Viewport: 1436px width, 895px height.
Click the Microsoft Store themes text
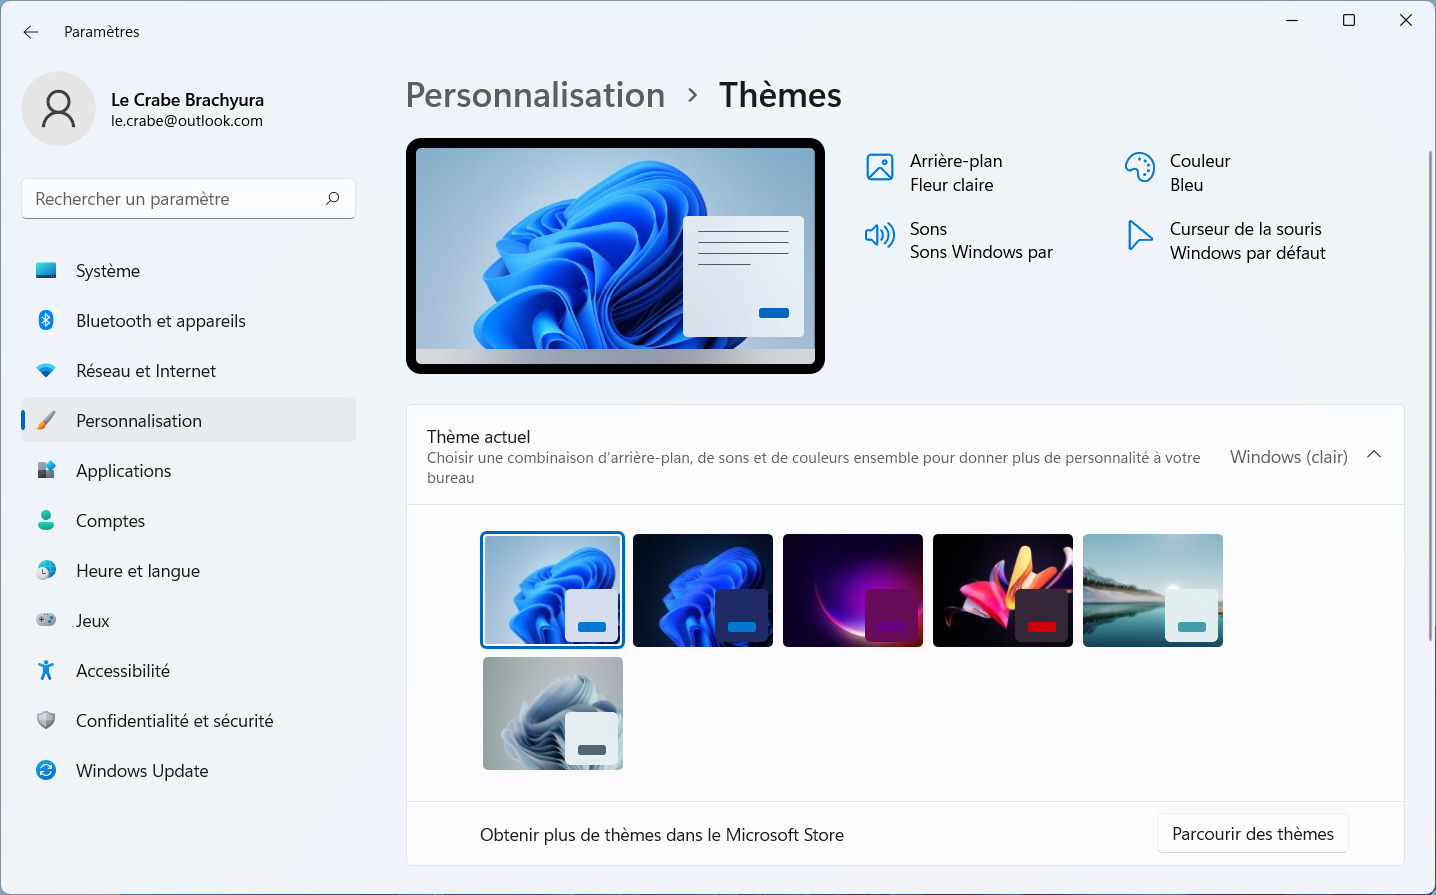tap(662, 835)
